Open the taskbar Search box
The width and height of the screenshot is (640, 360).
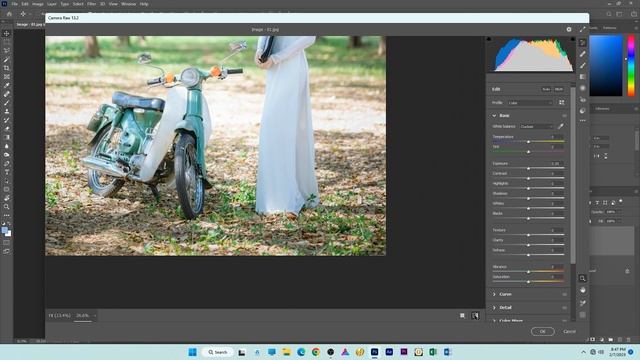pos(218,352)
